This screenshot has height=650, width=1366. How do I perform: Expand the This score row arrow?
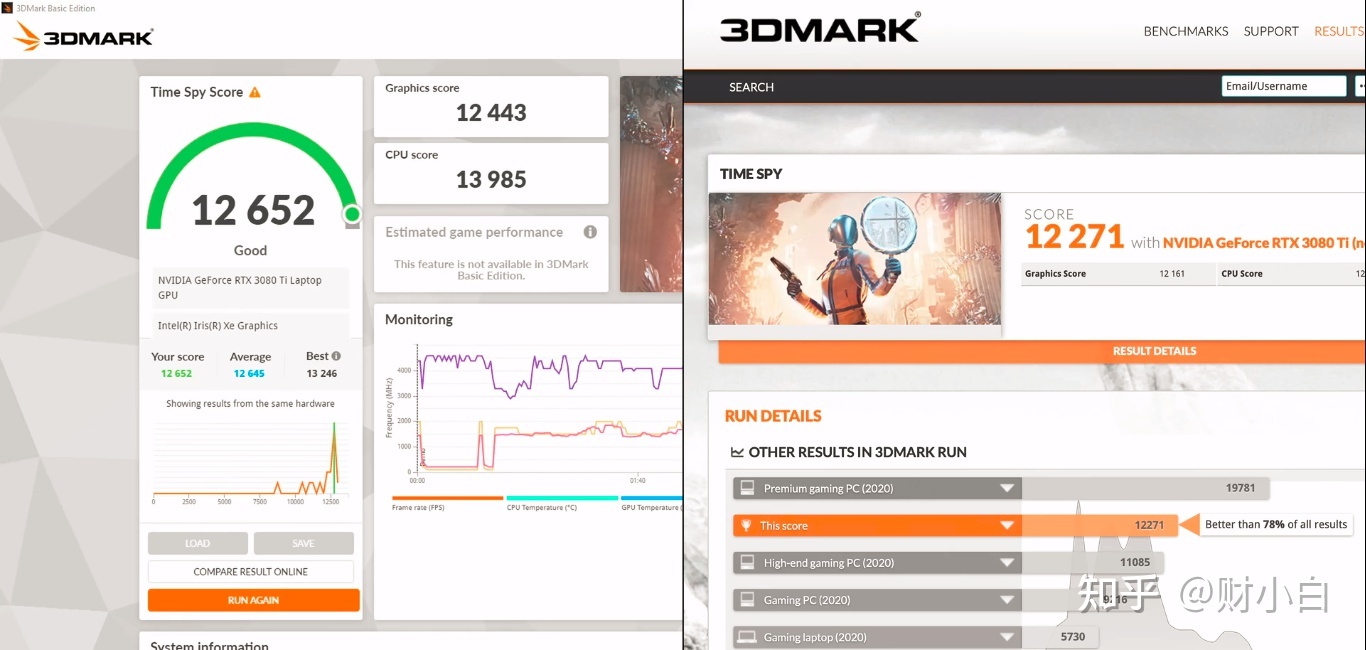[x=1007, y=526]
